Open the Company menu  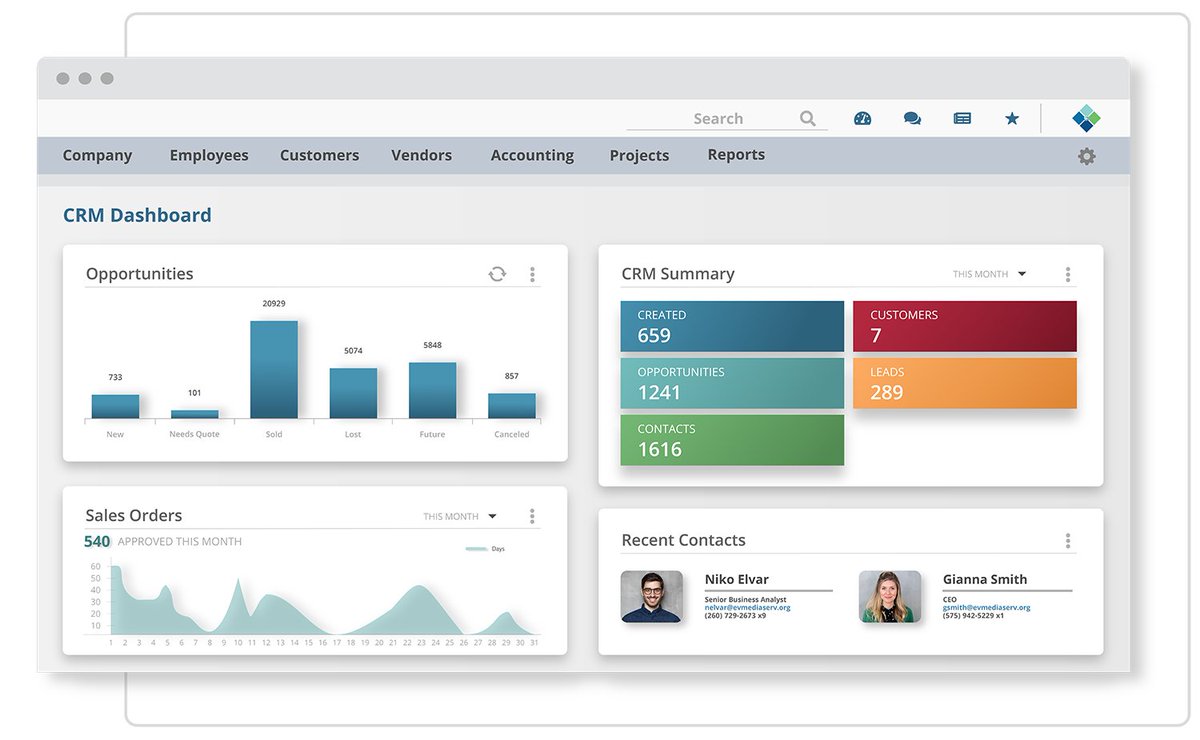click(97, 155)
